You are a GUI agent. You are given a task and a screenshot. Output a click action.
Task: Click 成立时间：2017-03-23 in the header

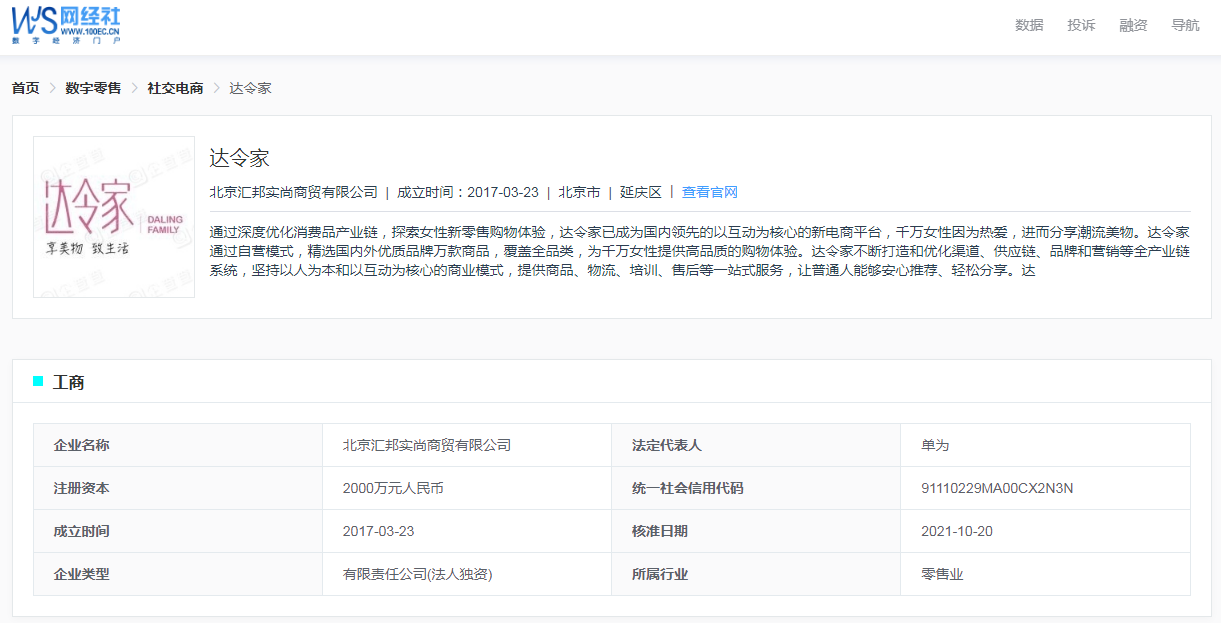[x=468, y=192]
